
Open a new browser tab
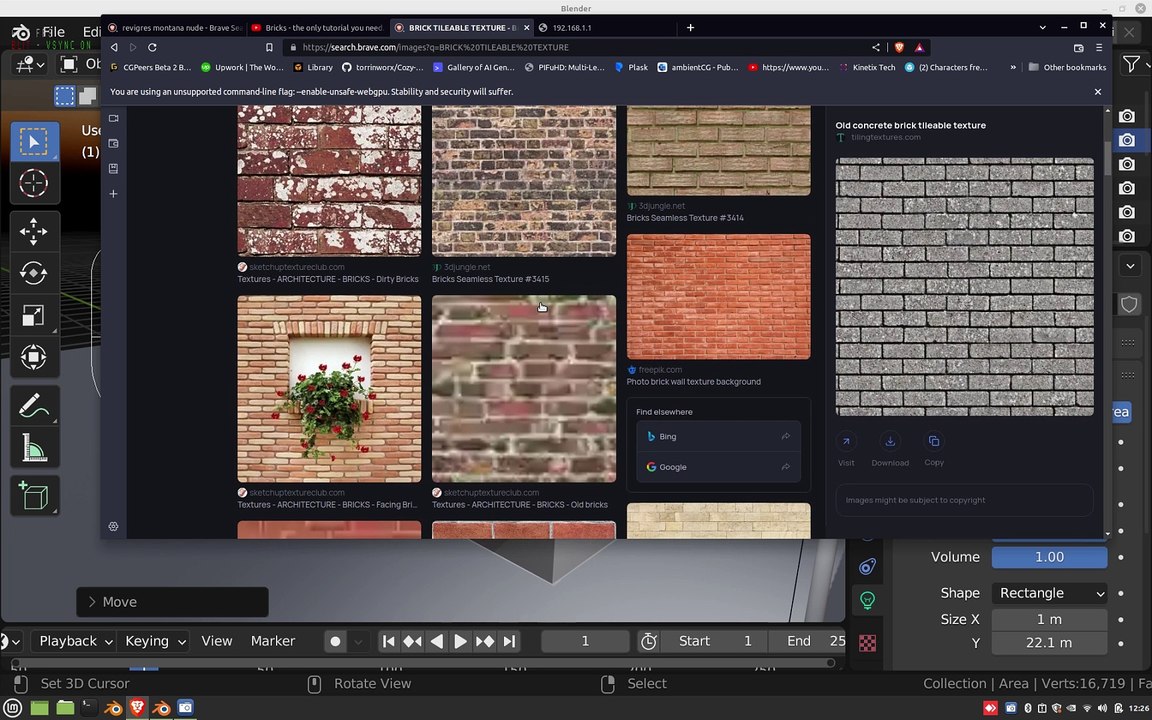pos(690,27)
